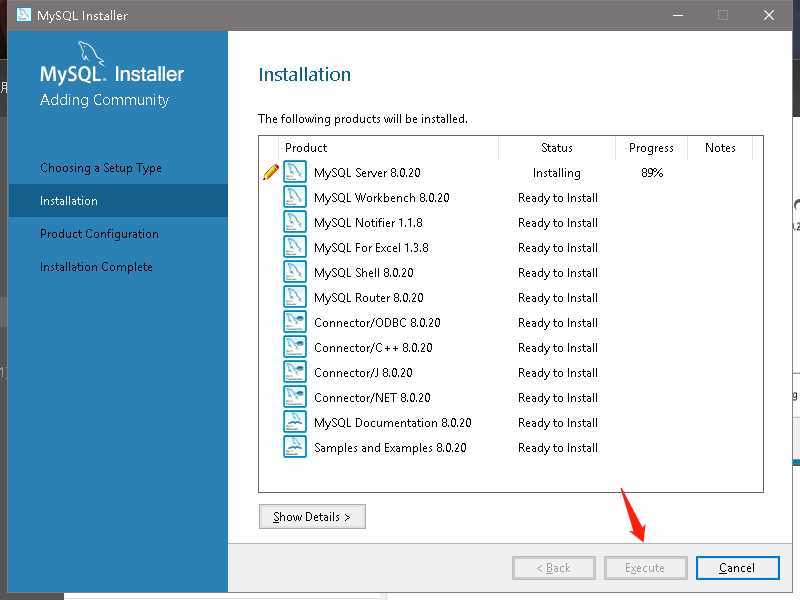
Task: Click the MySQL Workbench 8.0.20 product icon
Action: click(x=295, y=197)
